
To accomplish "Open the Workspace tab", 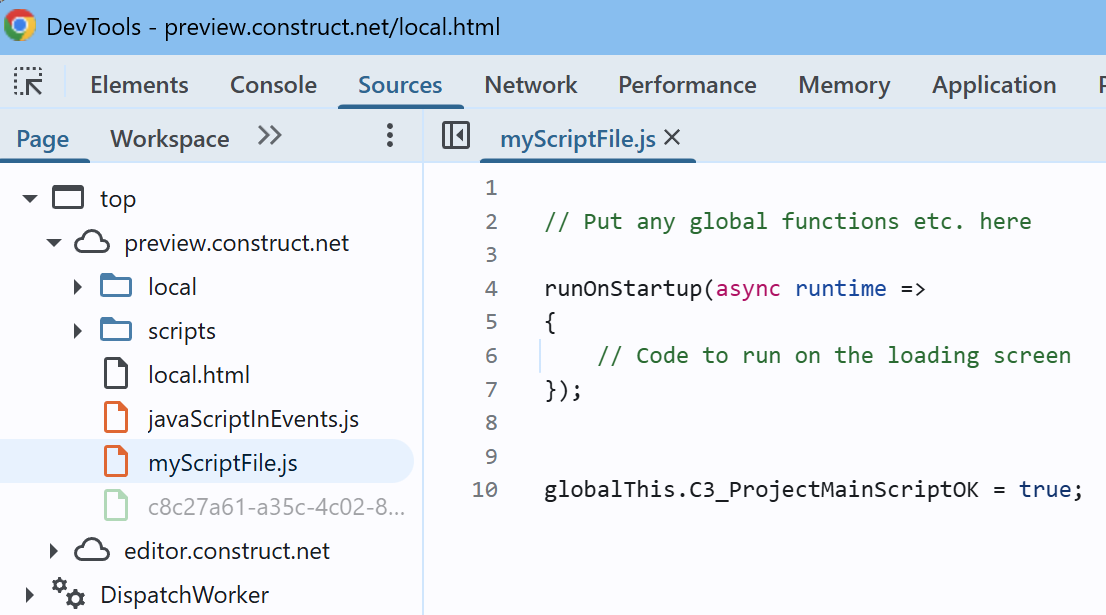I will [x=168, y=138].
